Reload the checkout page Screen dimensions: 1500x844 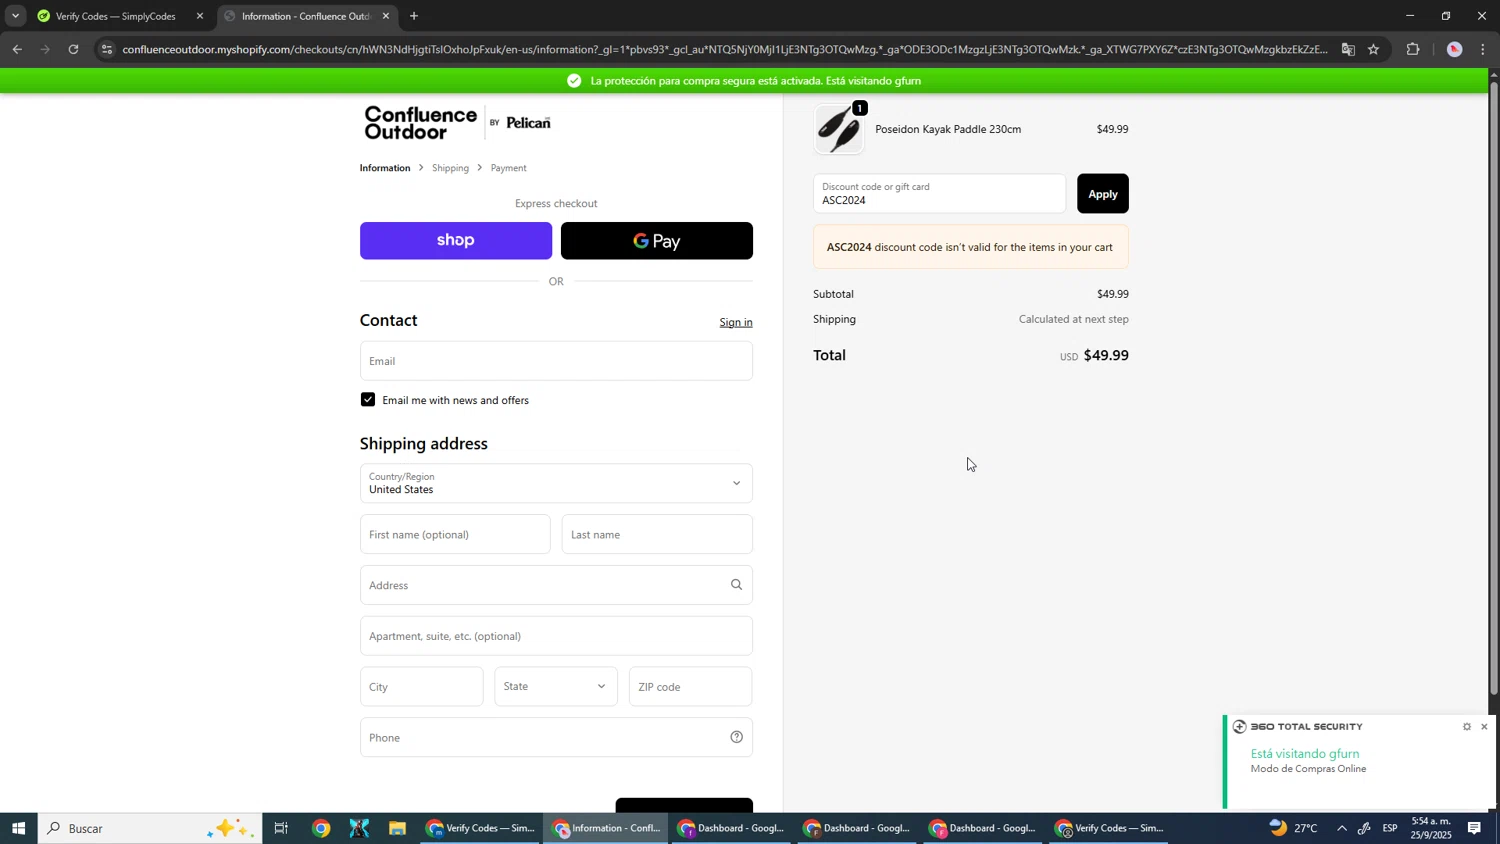click(73, 49)
